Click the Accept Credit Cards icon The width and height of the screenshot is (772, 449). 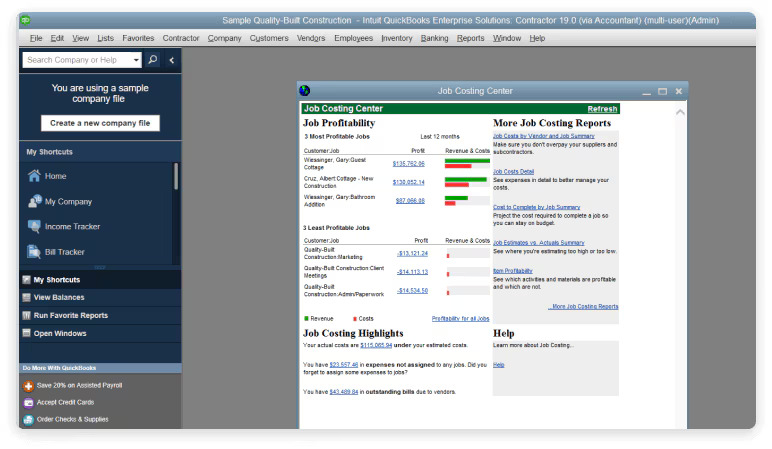point(29,403)
